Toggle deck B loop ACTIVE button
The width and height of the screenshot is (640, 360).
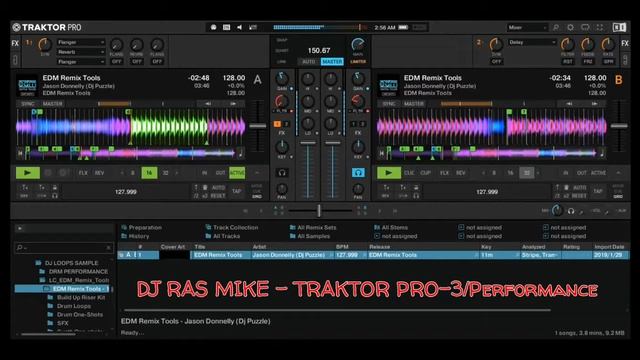coord(598,173)
